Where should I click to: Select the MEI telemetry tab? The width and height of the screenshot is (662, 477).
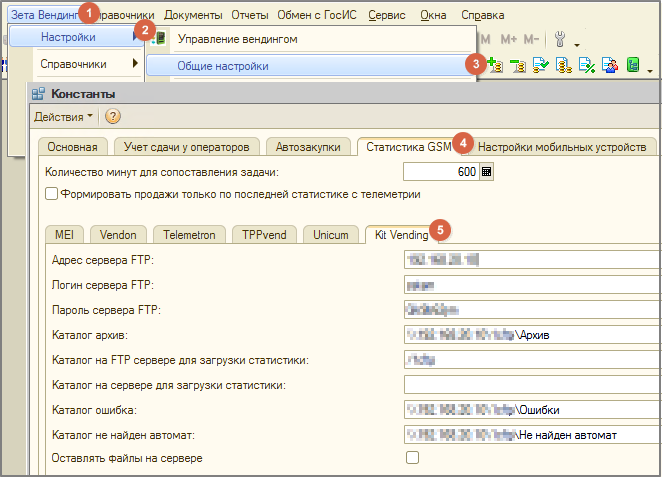pyautogui.click(x=64, y=235)
